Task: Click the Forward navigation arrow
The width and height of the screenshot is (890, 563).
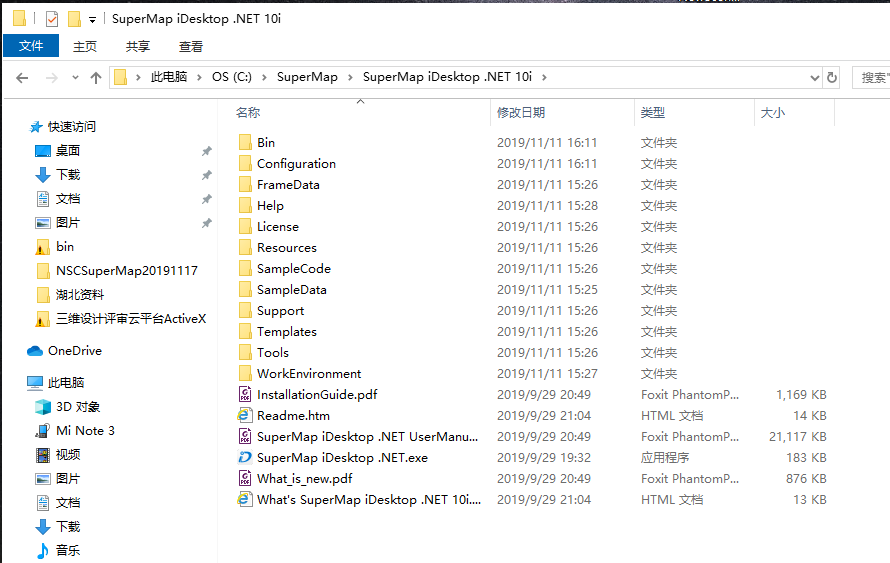Action: click(52, 78)
